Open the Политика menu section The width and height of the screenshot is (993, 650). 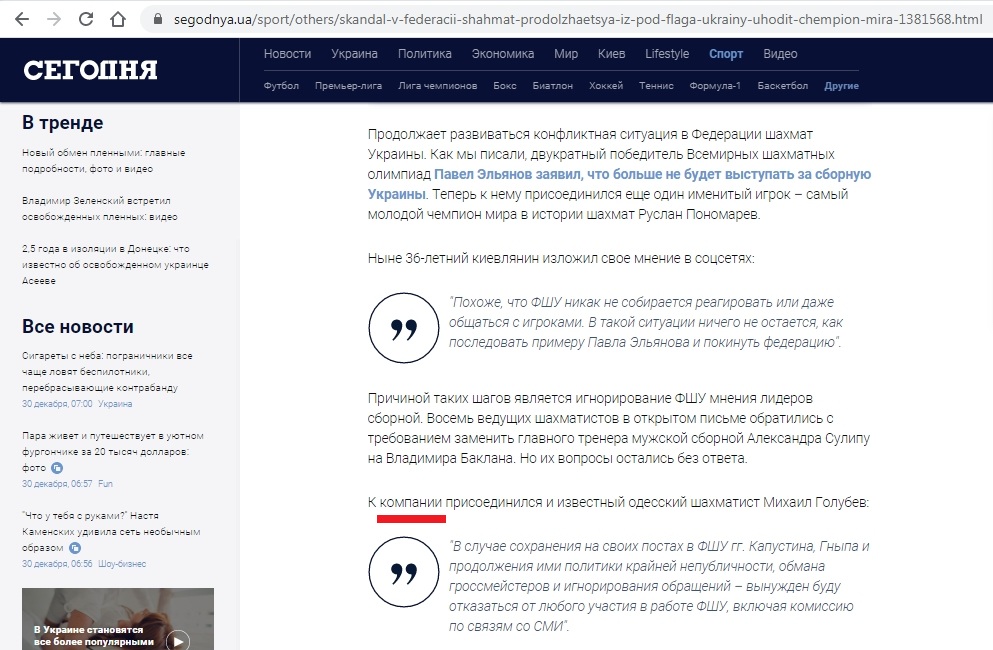(x=424, y=54)
